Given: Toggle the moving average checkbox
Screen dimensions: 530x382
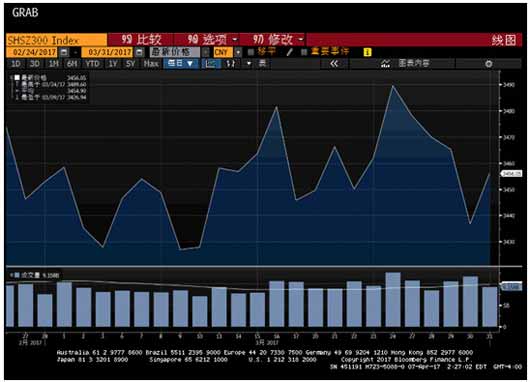Looking at the screenshot, I should point(251,52).
